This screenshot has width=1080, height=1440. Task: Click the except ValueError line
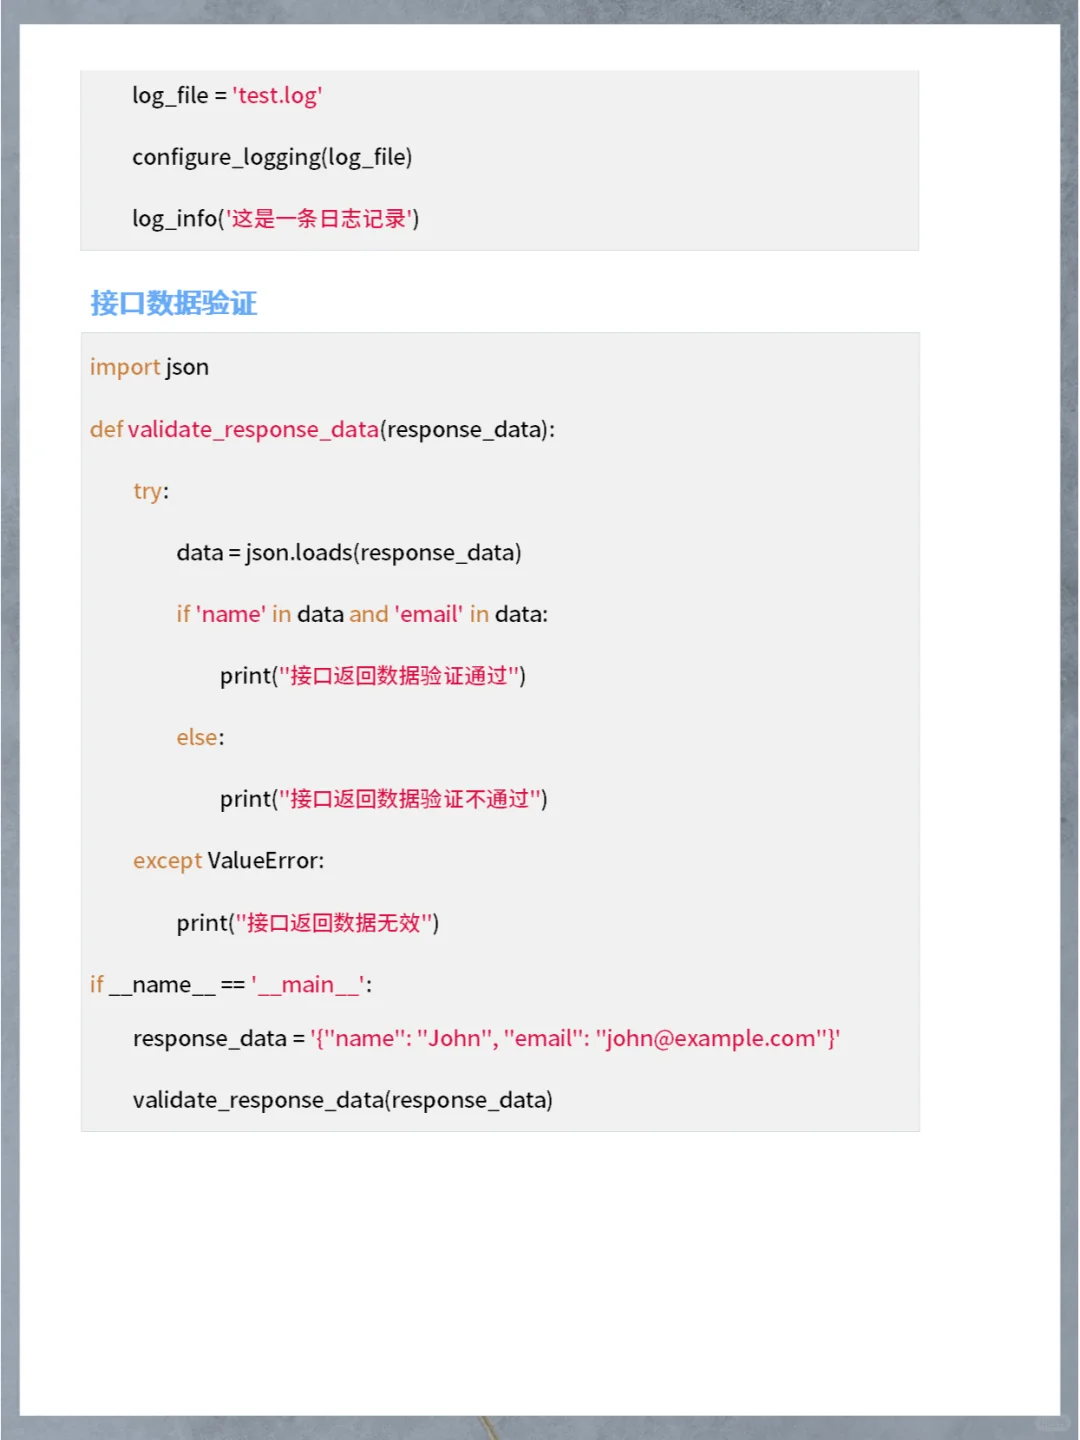point(228,860)
